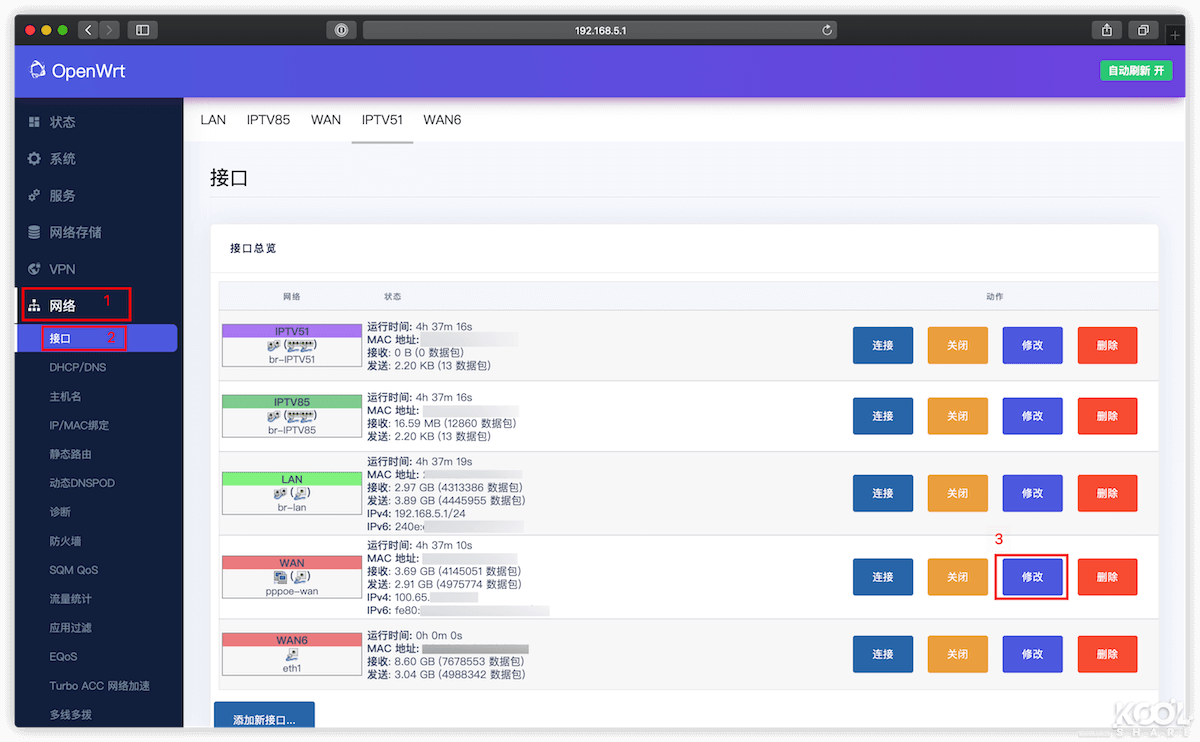Click the Safari sidebar toggle icon
The image size is (1200, 742).
[142, 29]
